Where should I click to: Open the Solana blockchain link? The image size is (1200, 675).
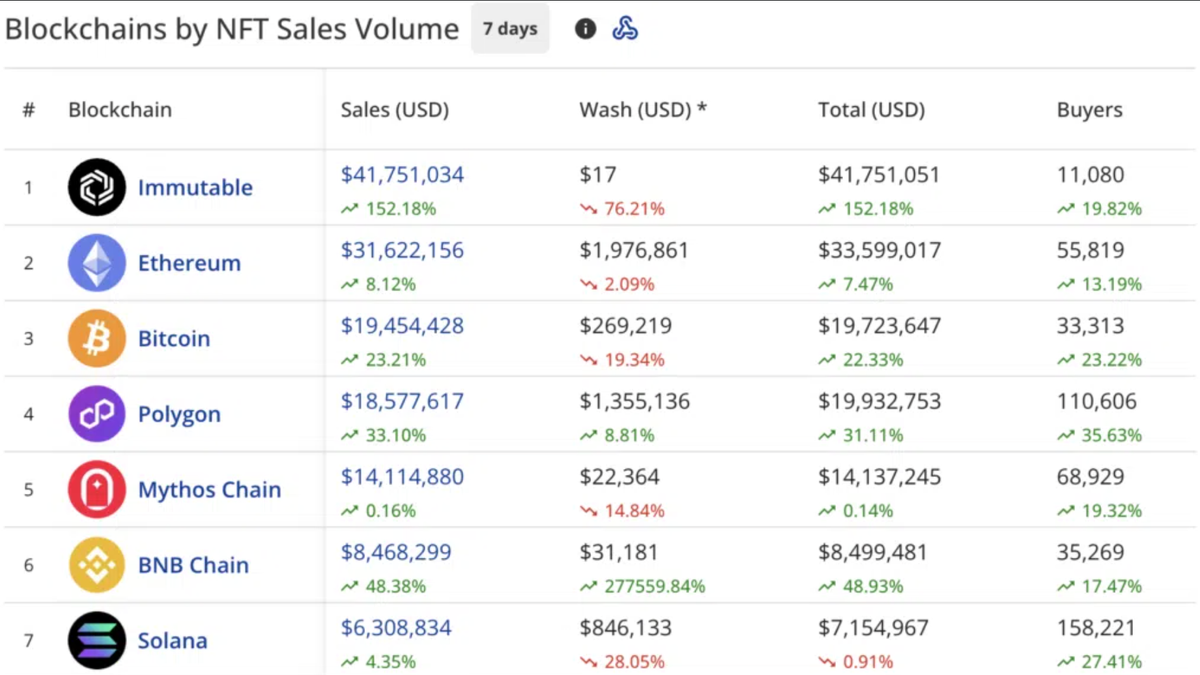[173, 640]
